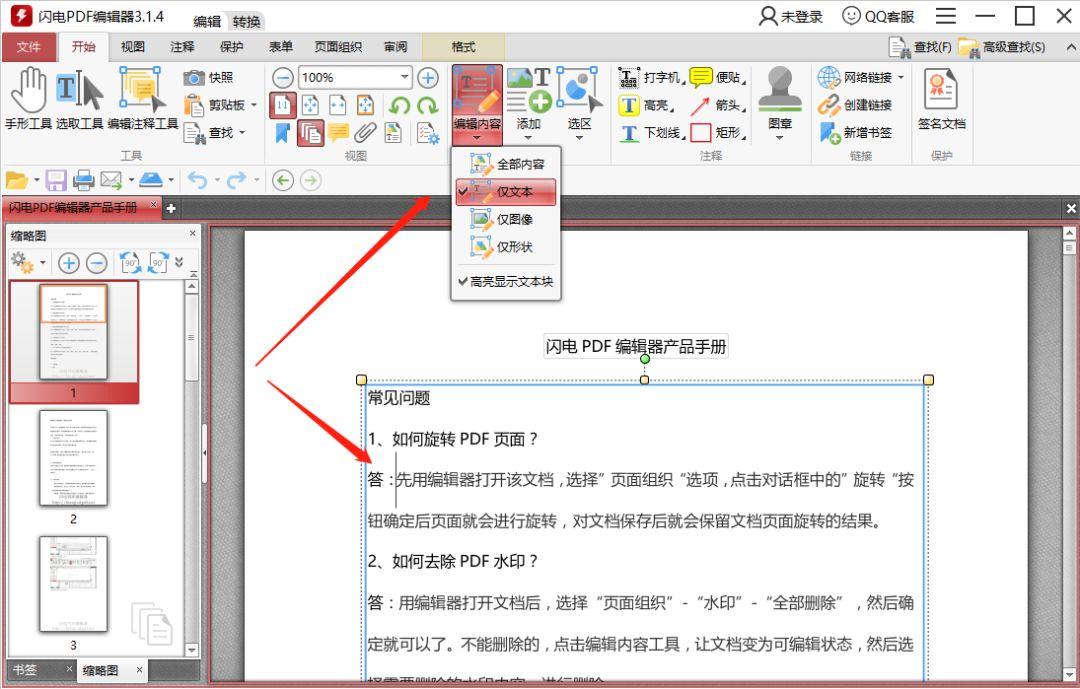Expand the 查找 dropdown in tools group
Screen dimensions: 1080x689
coord(242,133)
